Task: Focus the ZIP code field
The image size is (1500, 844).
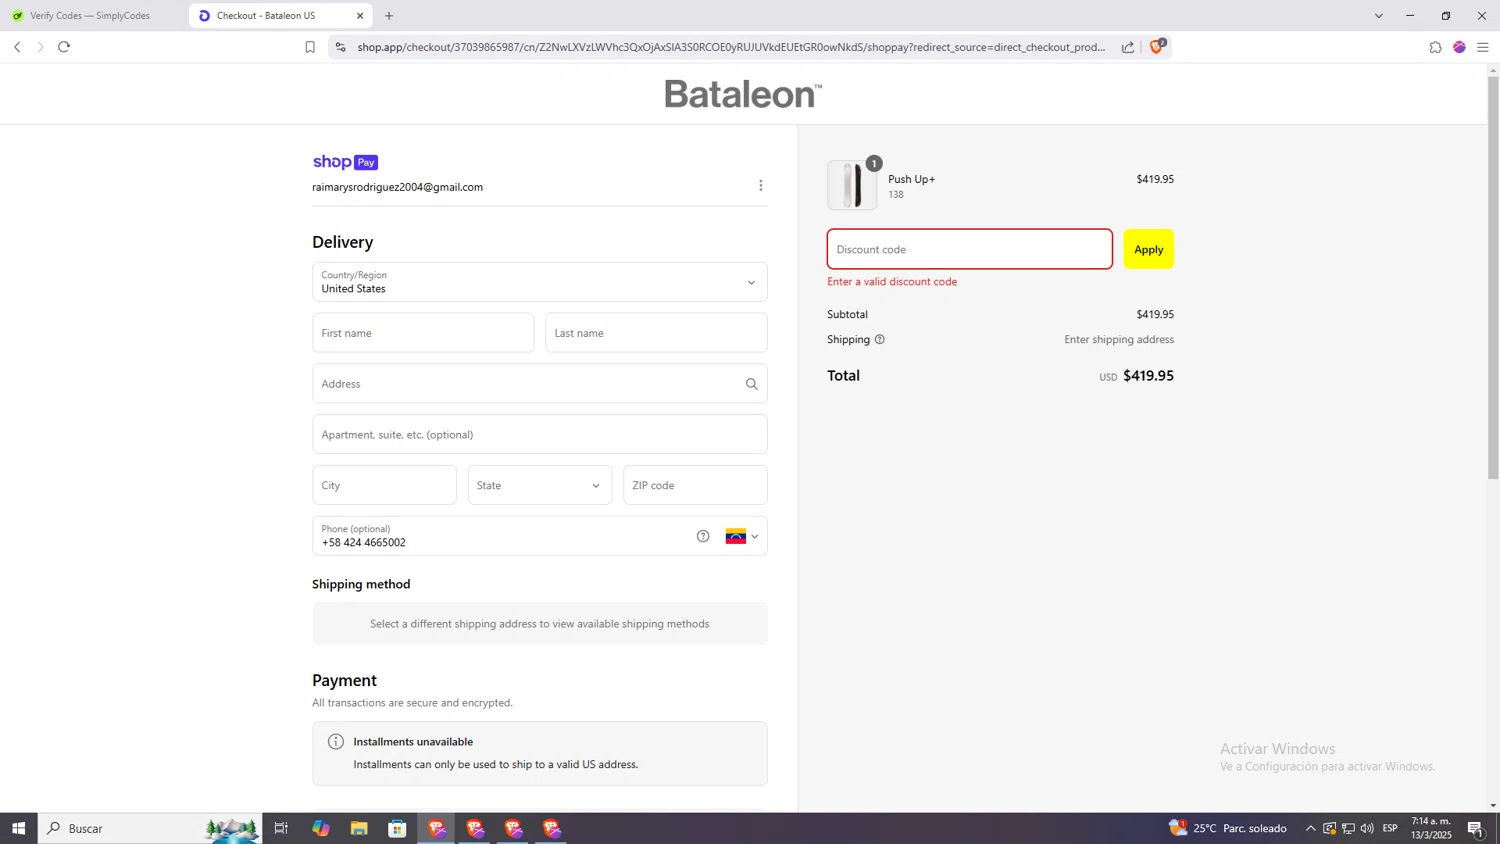Action: 695,485
